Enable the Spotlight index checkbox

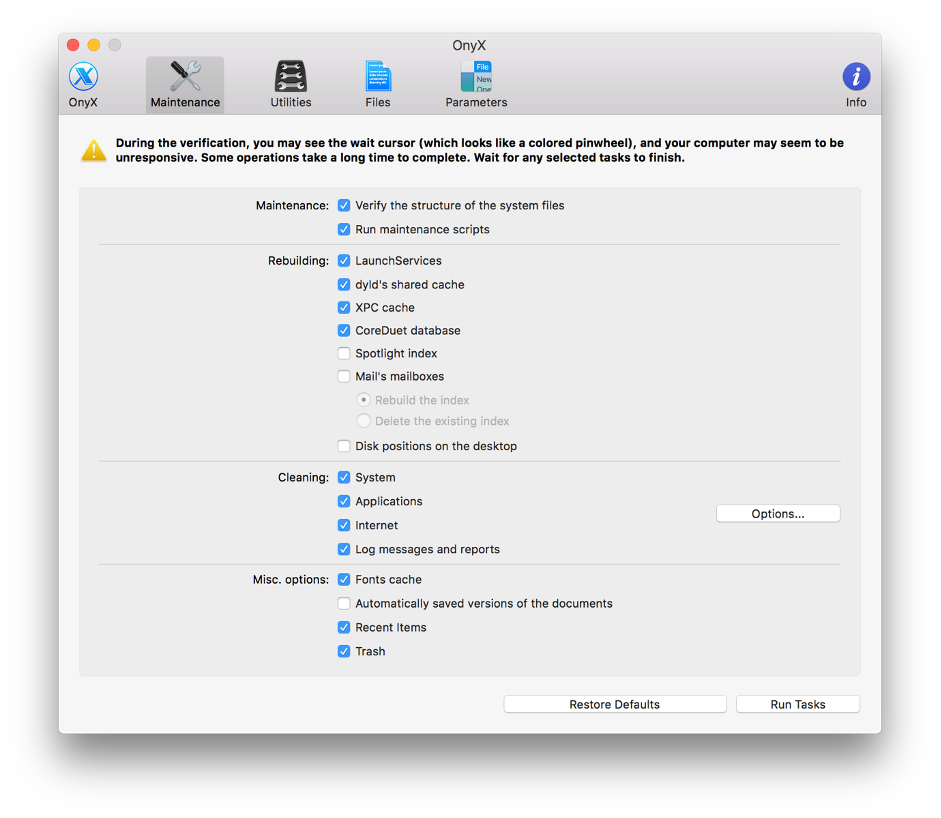coord(344,354)
